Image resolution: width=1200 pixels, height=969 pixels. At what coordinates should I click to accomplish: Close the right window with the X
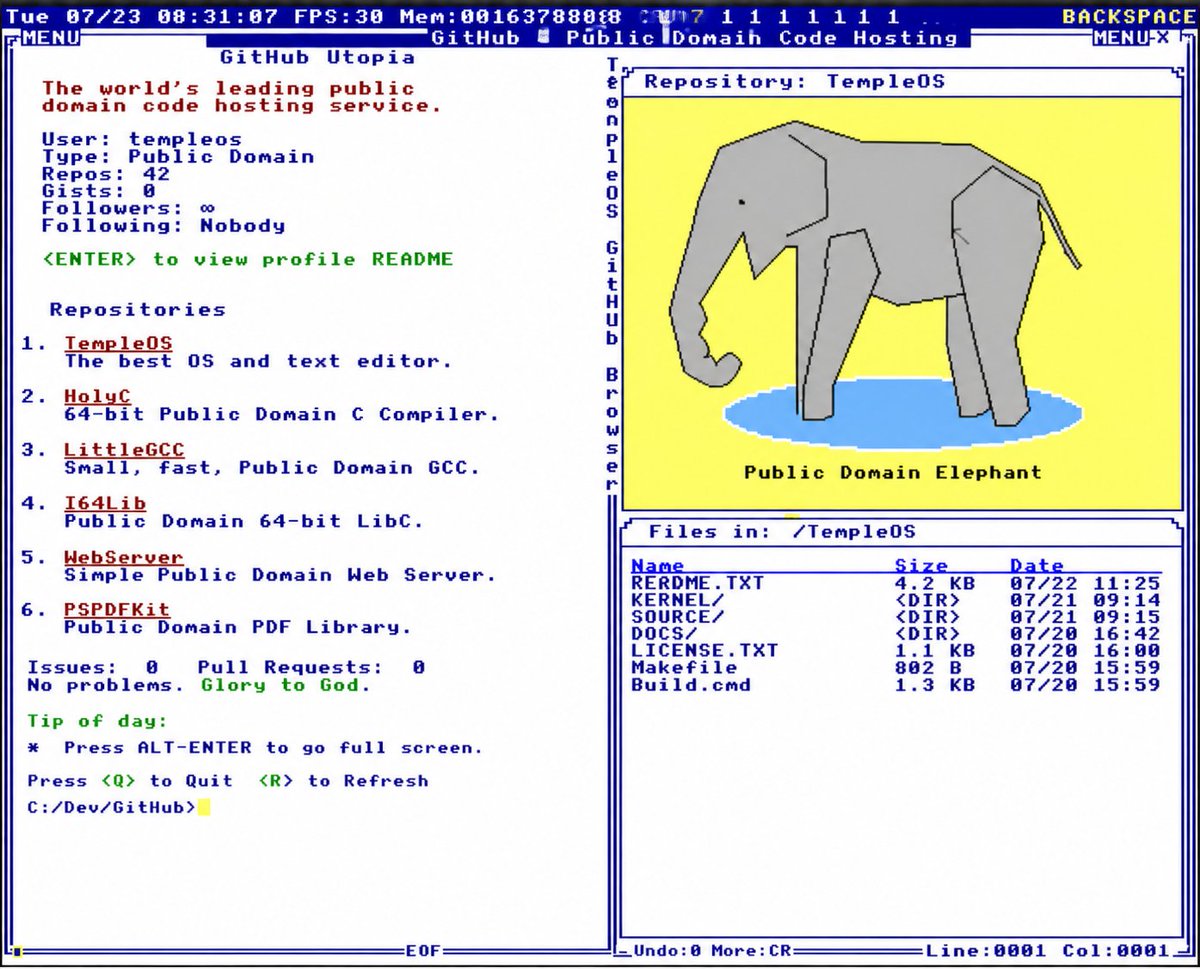[1163, 38]
